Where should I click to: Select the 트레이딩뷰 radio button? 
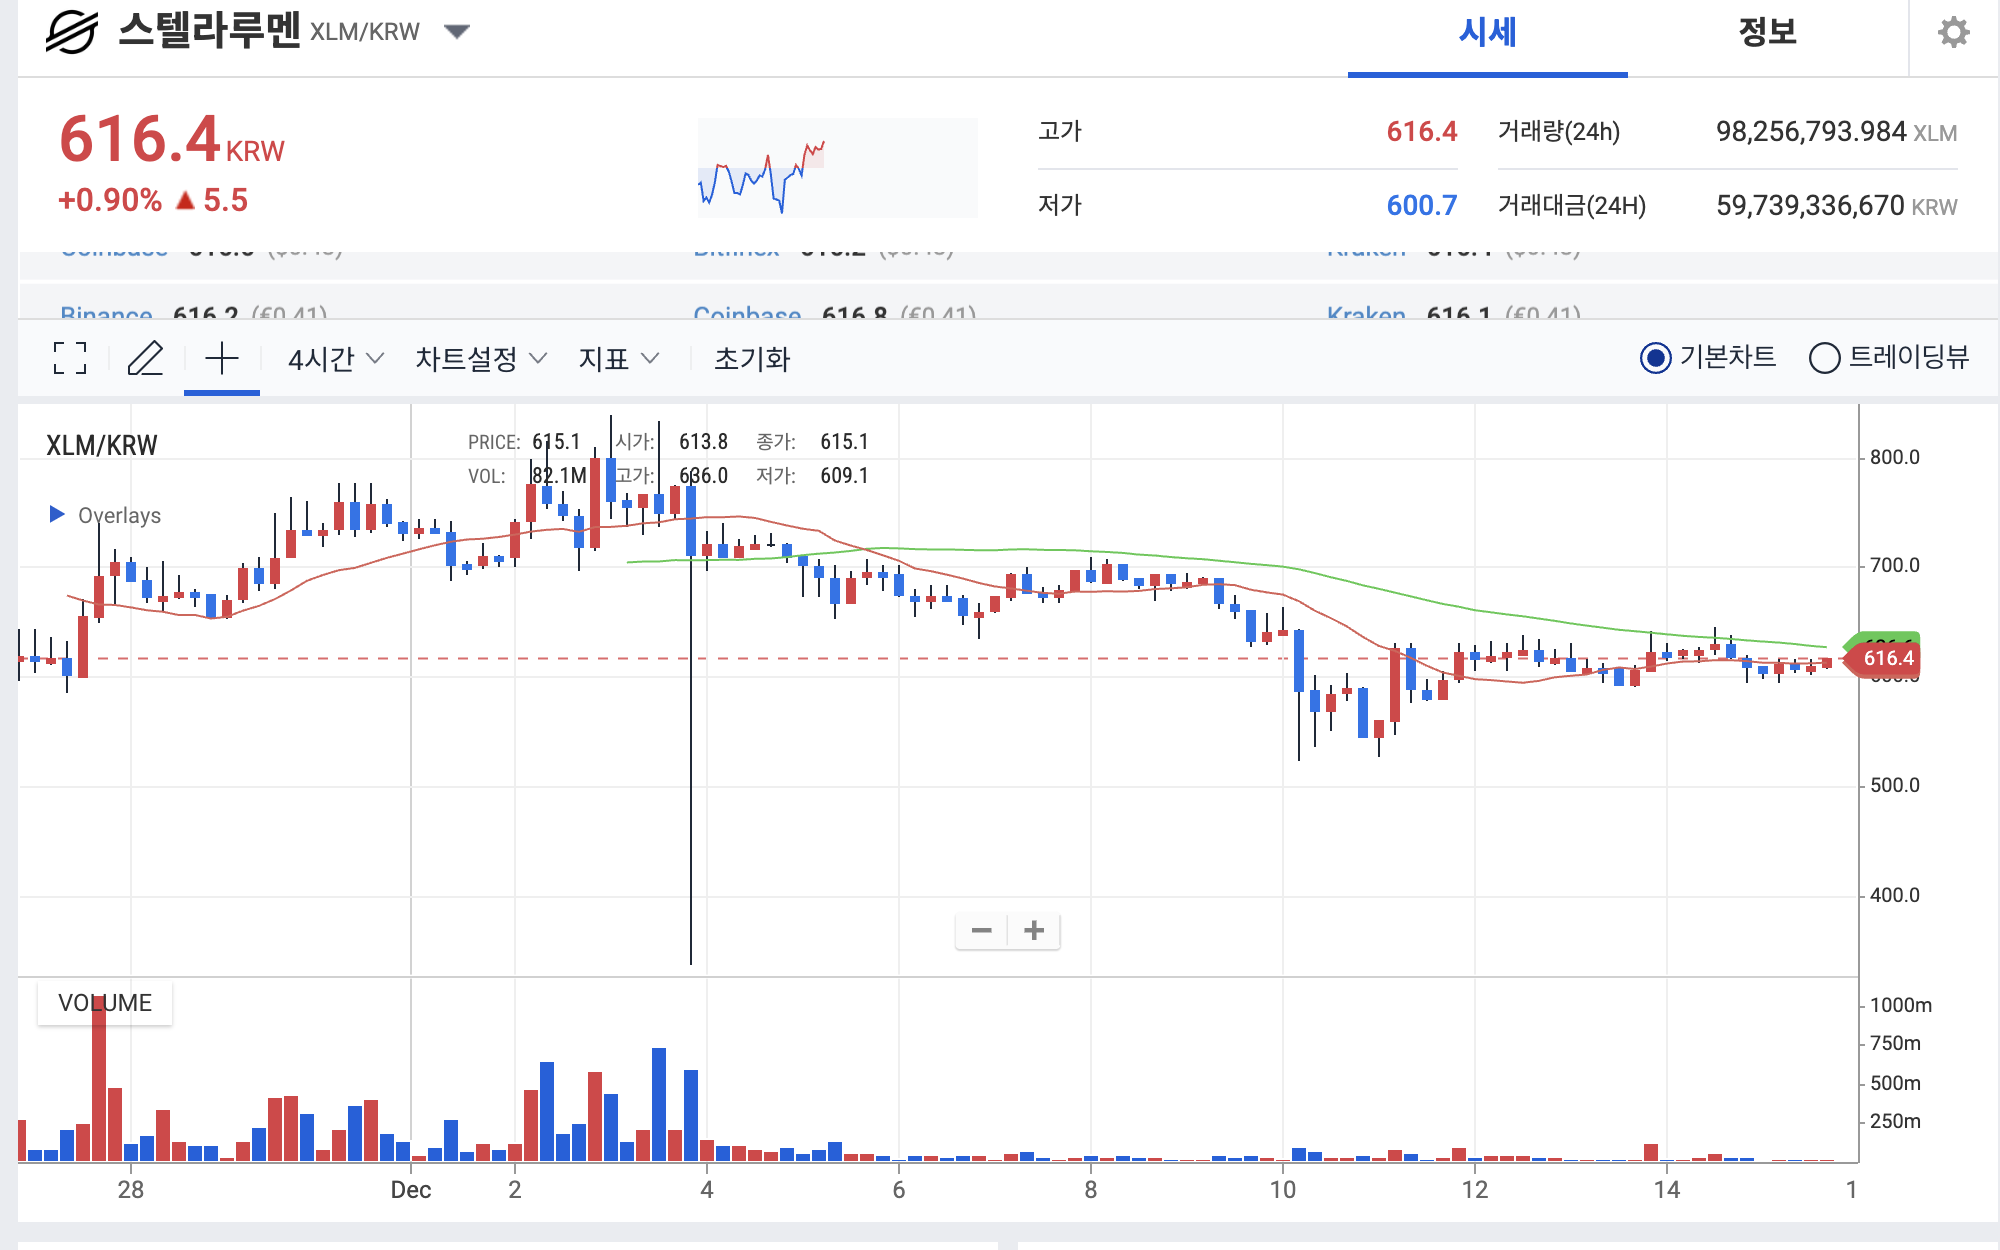(1824, 358)
